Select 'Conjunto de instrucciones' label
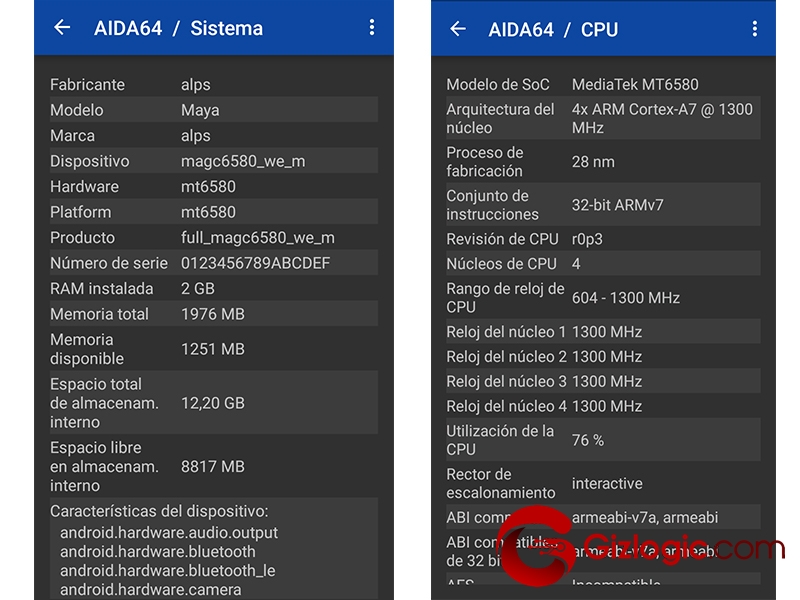The image size is (800, 600). (492, 205)
